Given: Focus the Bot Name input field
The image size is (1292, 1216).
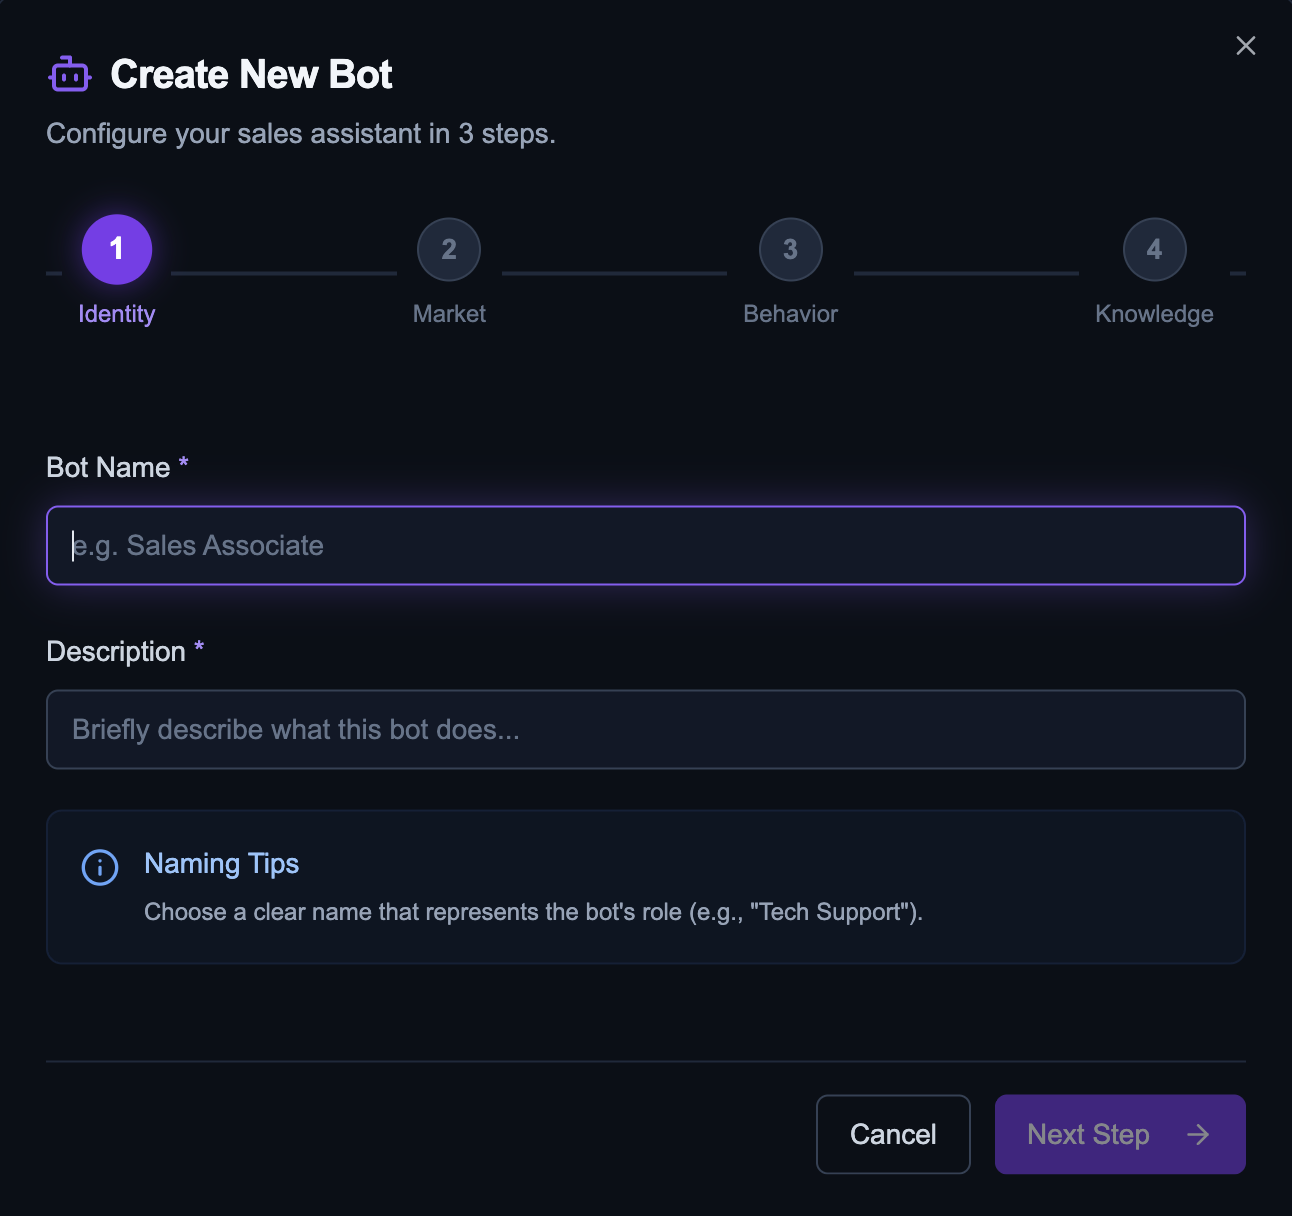Looking at the screenshot, I should (645, 546).
